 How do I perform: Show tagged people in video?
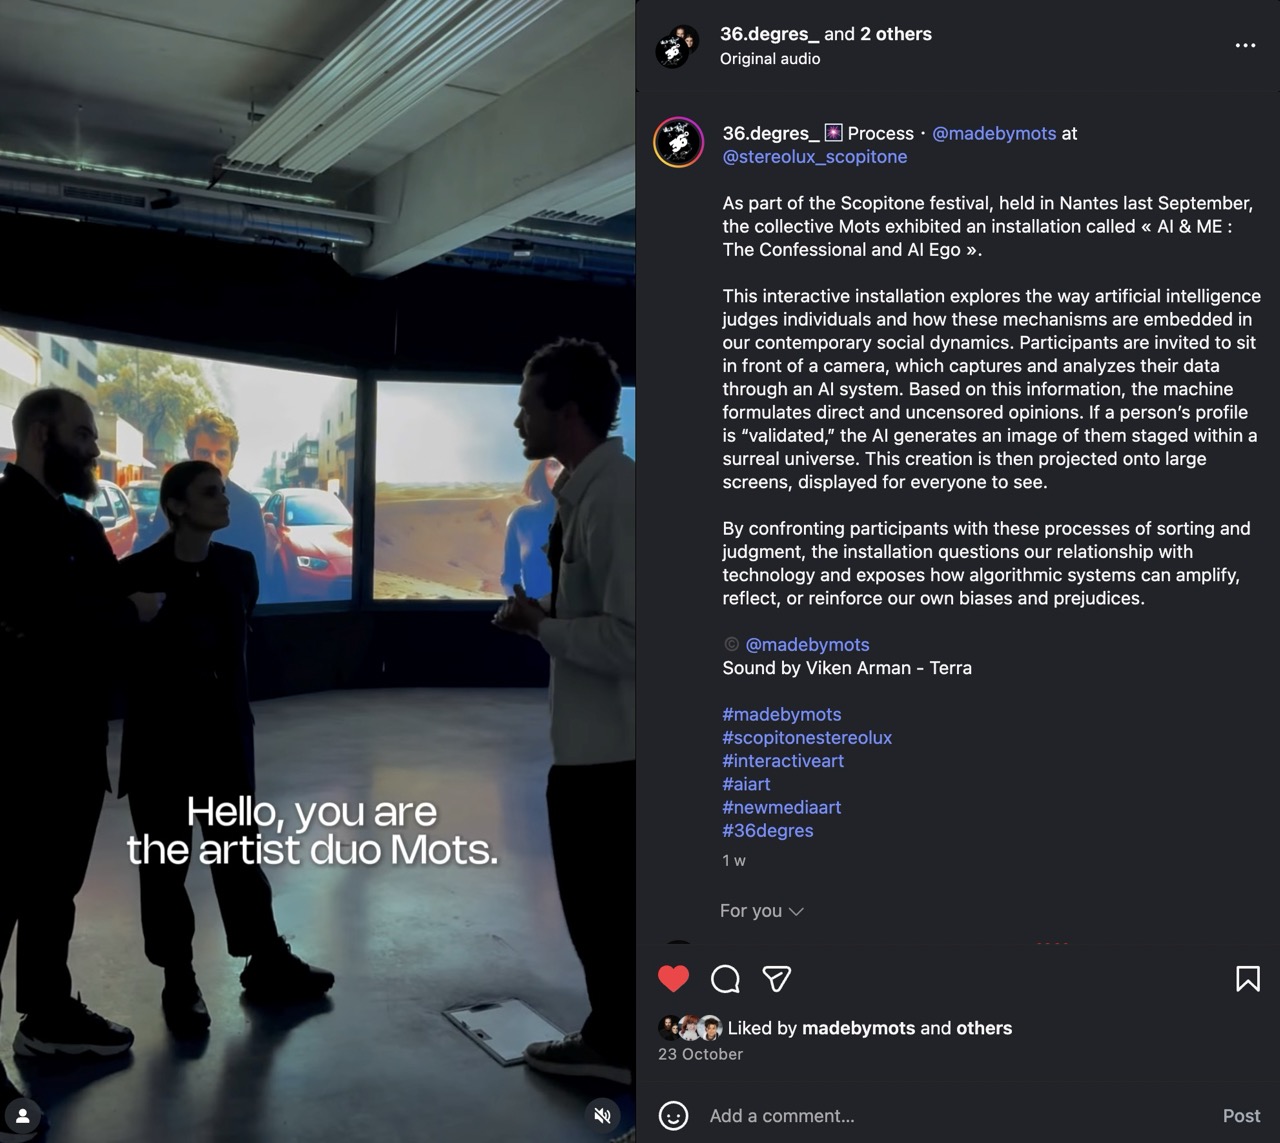pyautogui.click(x=22, y=1115)
